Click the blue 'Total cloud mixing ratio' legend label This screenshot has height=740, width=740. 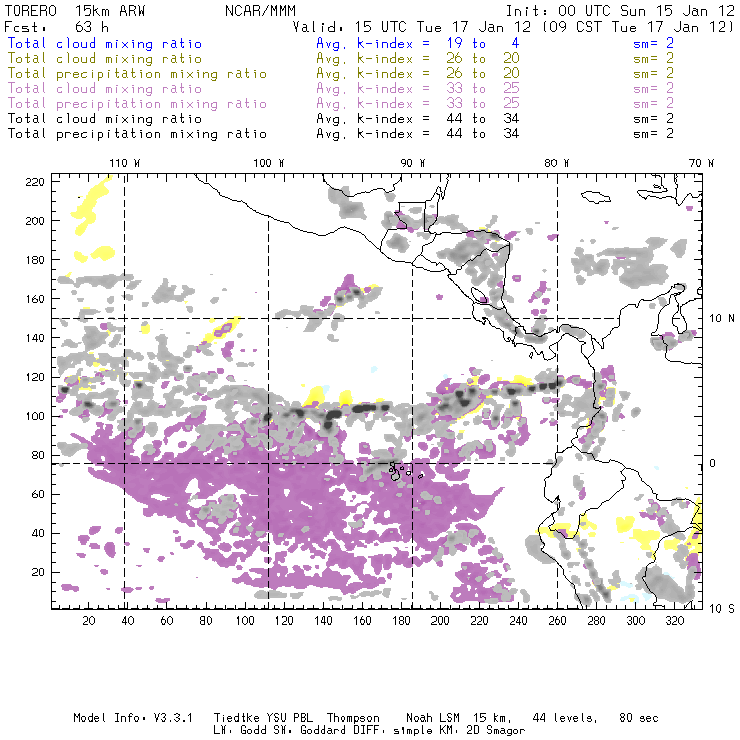(x=105, y=43)
